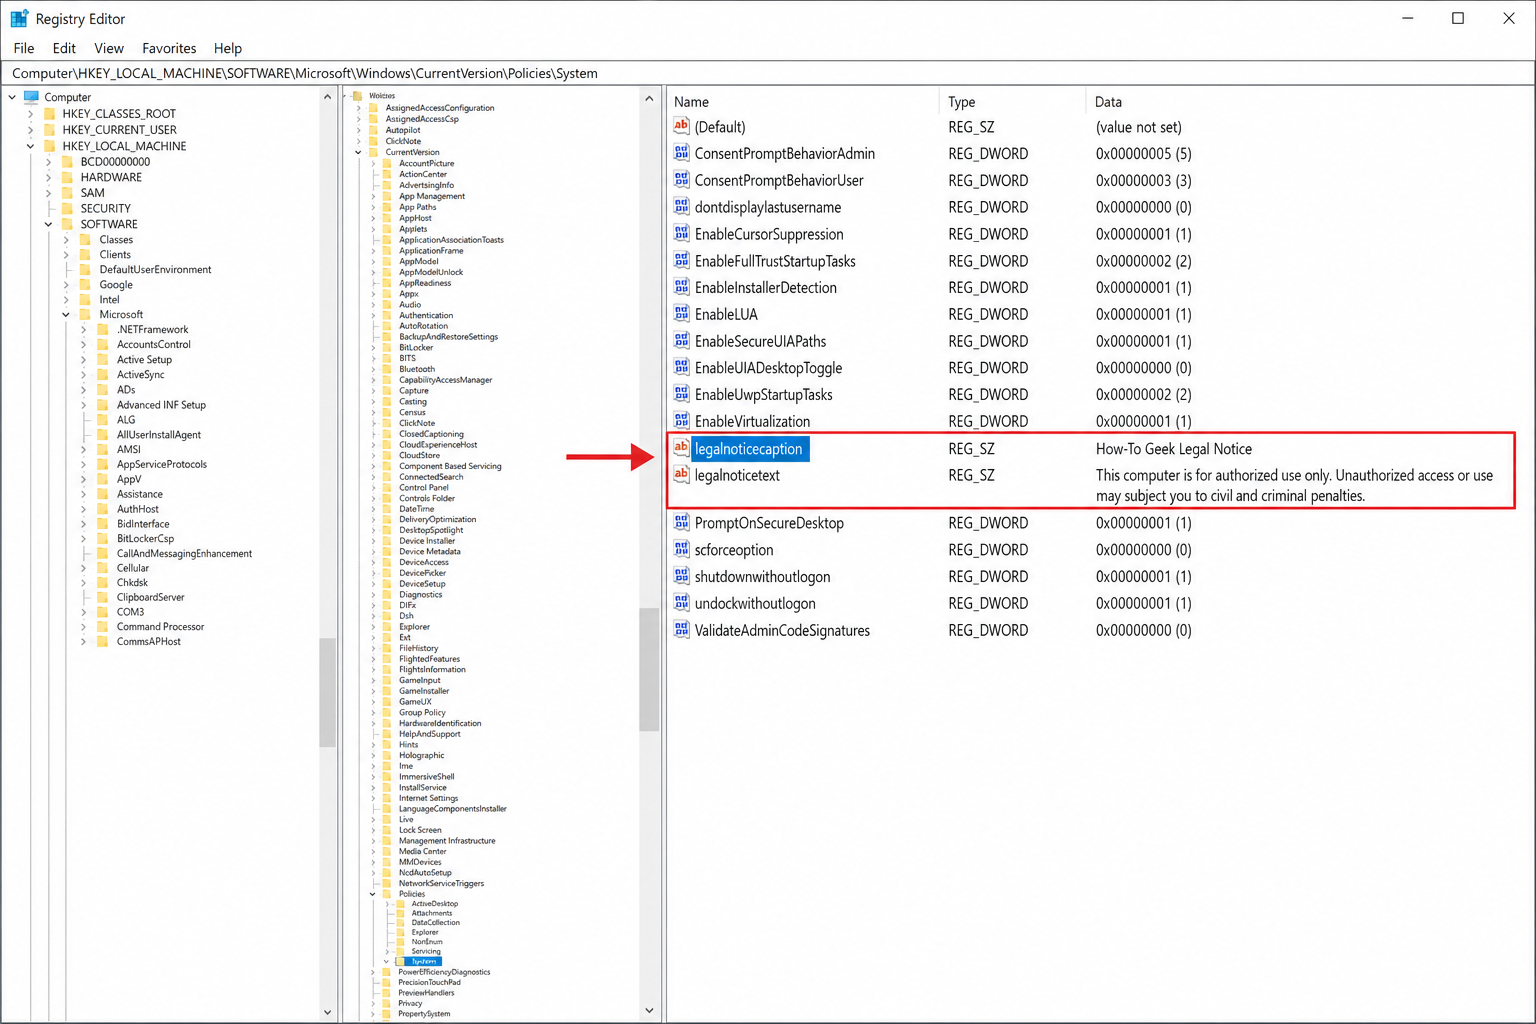1536x1024 pixels.
Task: Select the Group Policy key in the middle tree
Action: [x=422, y=713]
